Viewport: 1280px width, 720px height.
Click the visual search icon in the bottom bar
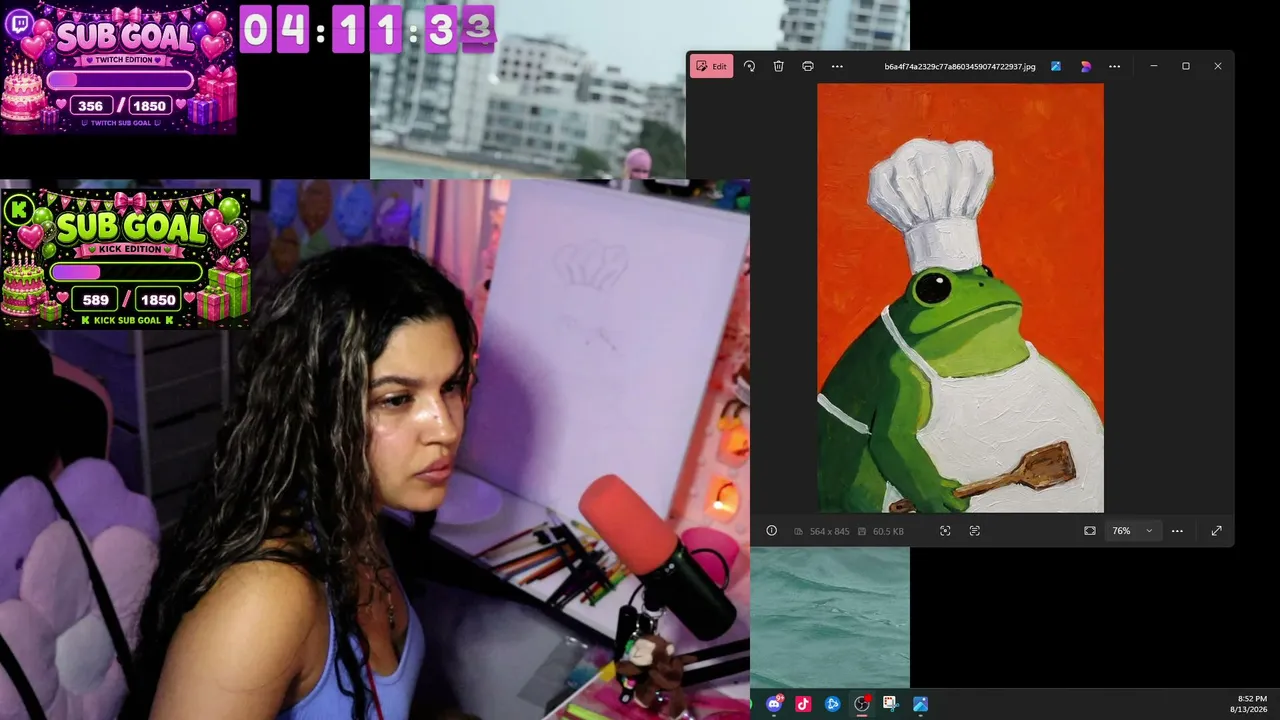pyautogui.click(x=945, y=531)
